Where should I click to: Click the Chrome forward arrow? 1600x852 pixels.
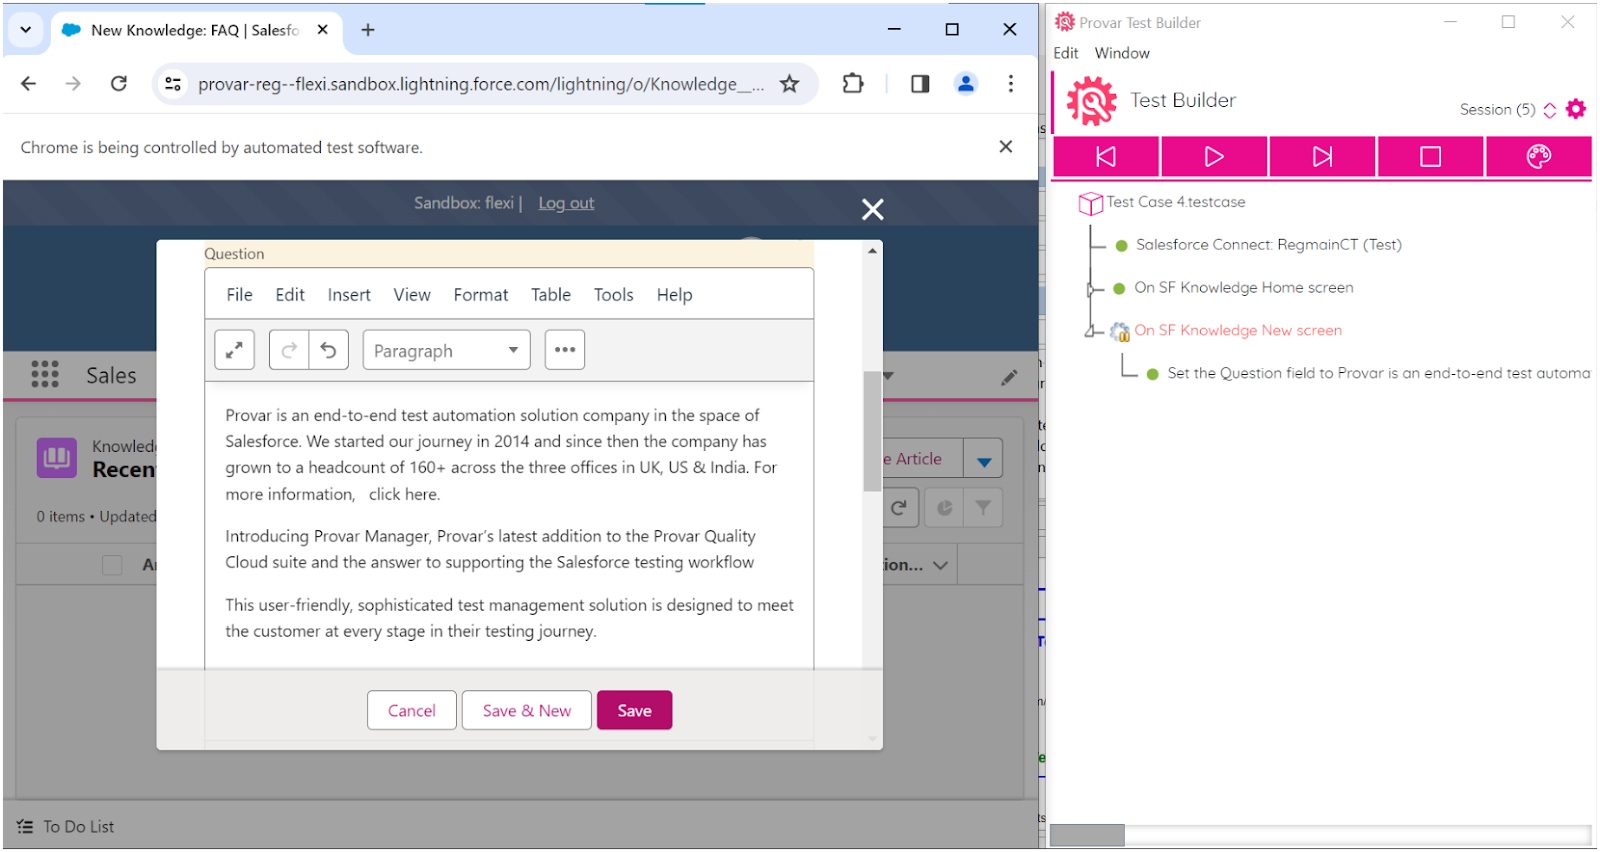(x=73, y=84)
